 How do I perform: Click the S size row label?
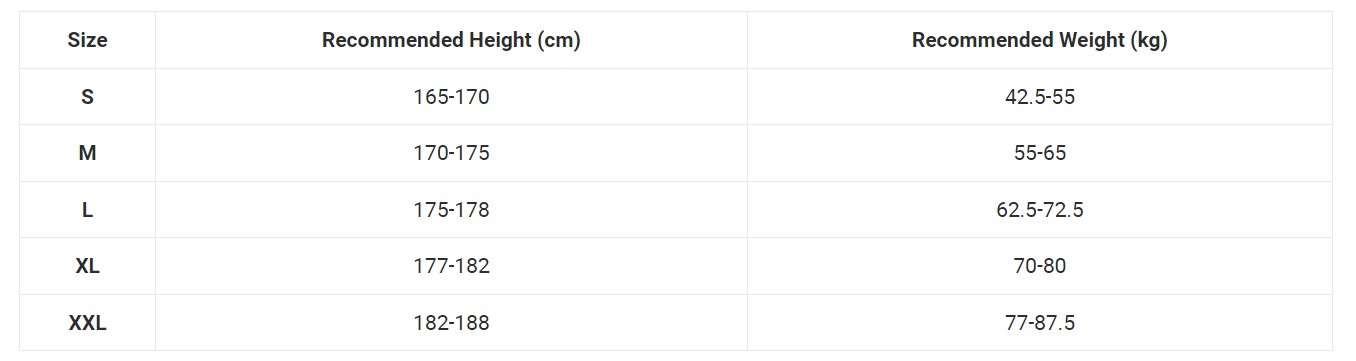[87, 97]
